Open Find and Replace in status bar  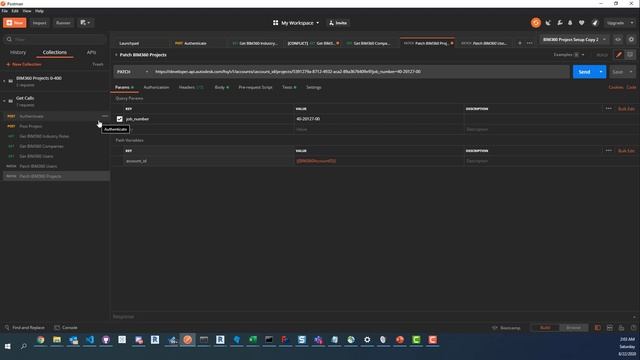(x=24, y=327)
